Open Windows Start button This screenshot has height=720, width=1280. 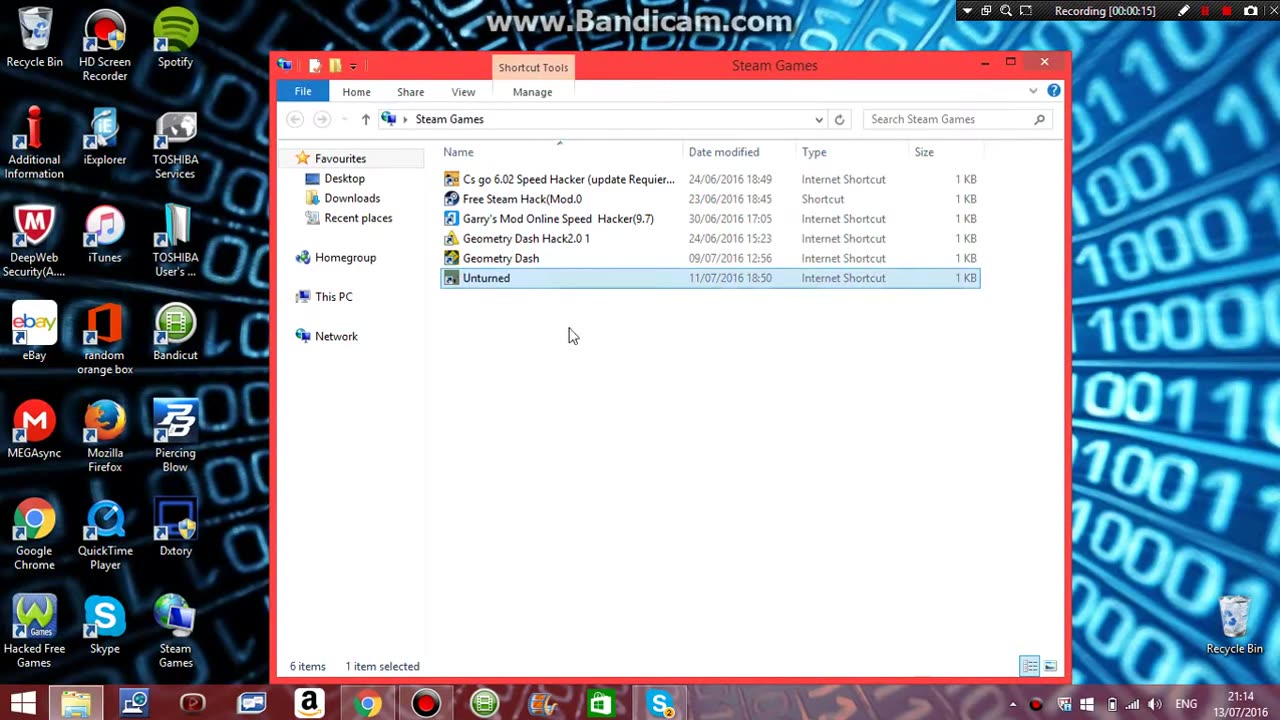click(23, 704)
